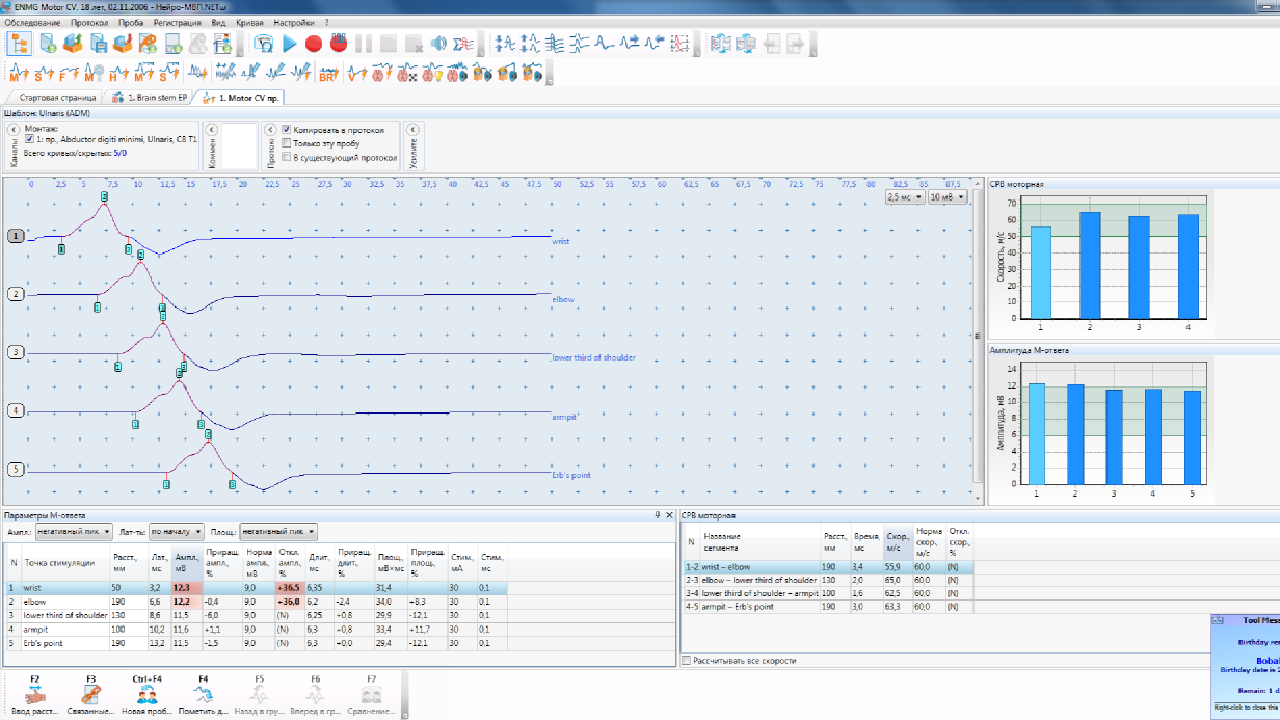1280x720 pixels.
Task: Open the Обследование menu
Action: pyautogui.click(x=32, y=22)
